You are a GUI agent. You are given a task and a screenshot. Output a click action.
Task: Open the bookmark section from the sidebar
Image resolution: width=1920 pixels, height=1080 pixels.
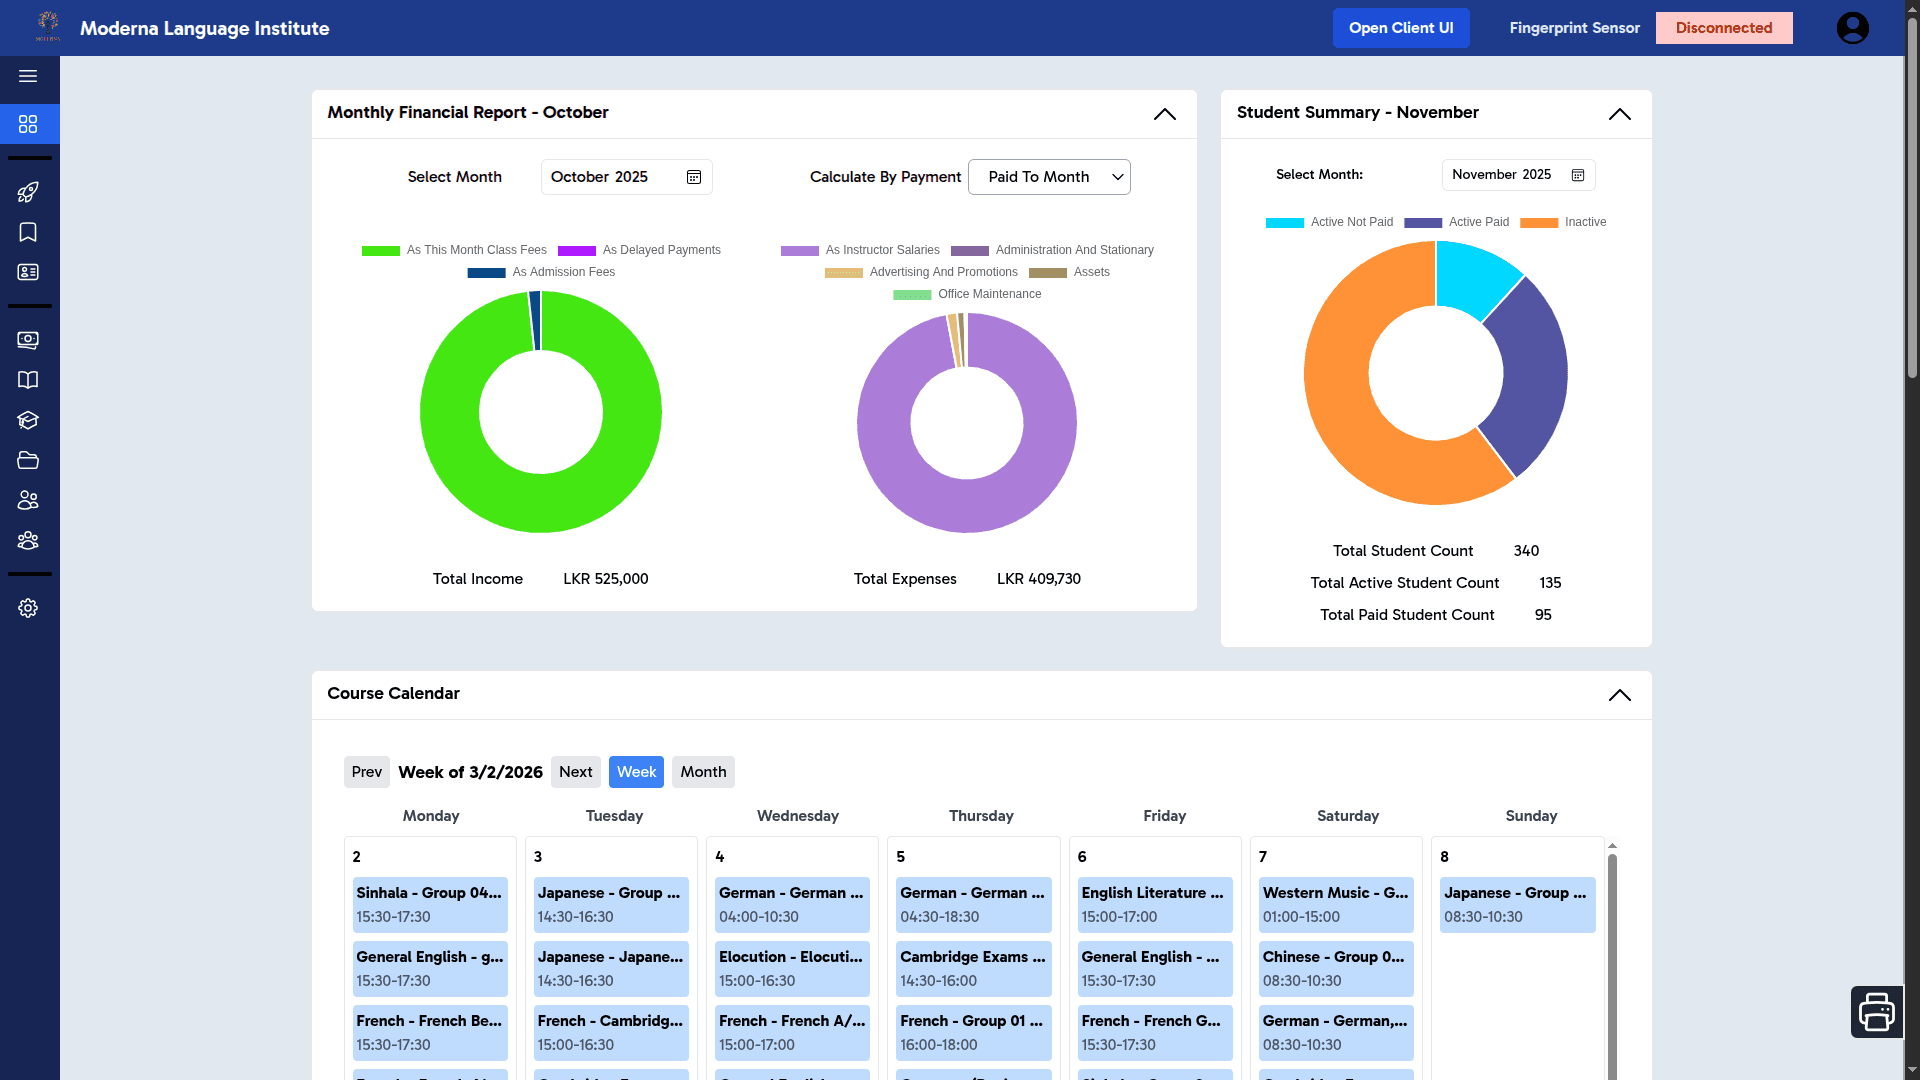pos(28,232)
